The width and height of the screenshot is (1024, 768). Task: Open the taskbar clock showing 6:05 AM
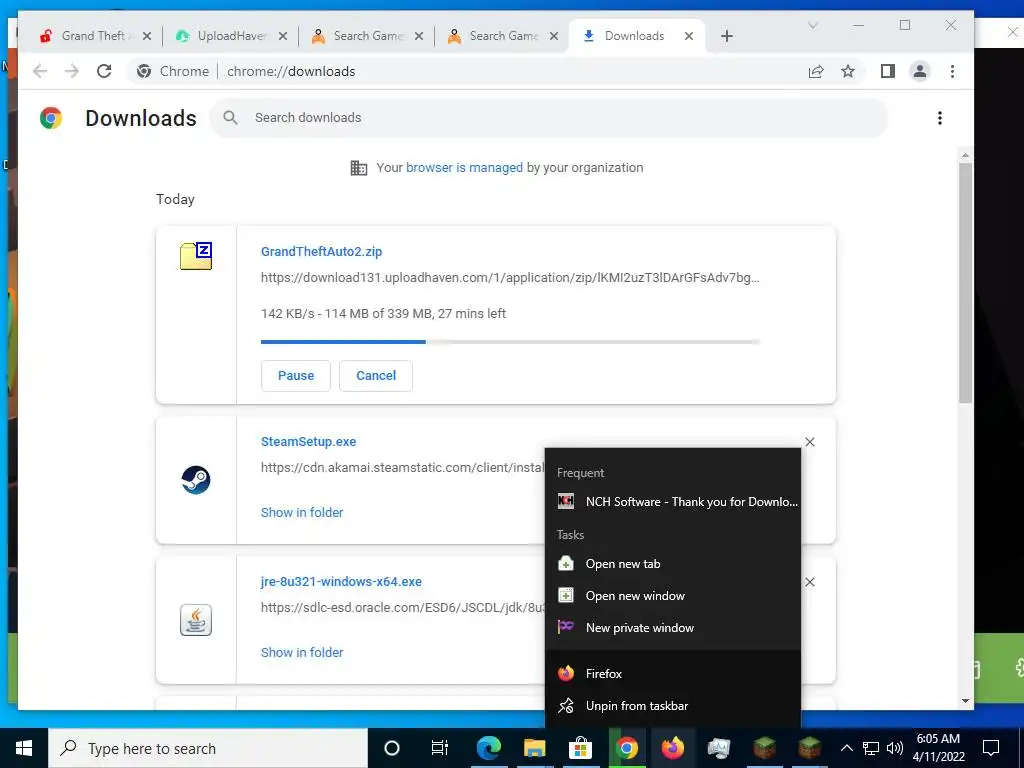pos(938,748)
